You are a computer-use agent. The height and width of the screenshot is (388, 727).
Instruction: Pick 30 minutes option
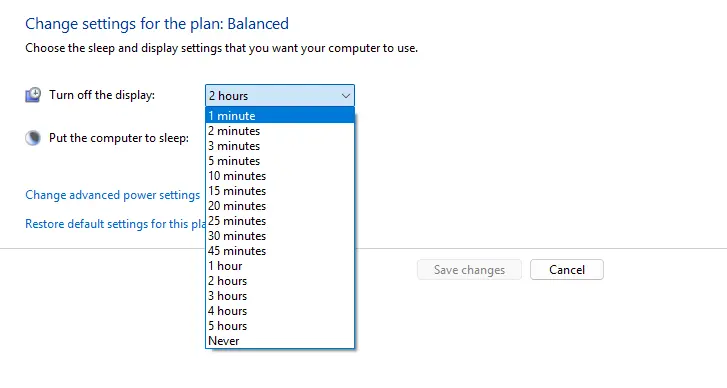tap(280, 235)
